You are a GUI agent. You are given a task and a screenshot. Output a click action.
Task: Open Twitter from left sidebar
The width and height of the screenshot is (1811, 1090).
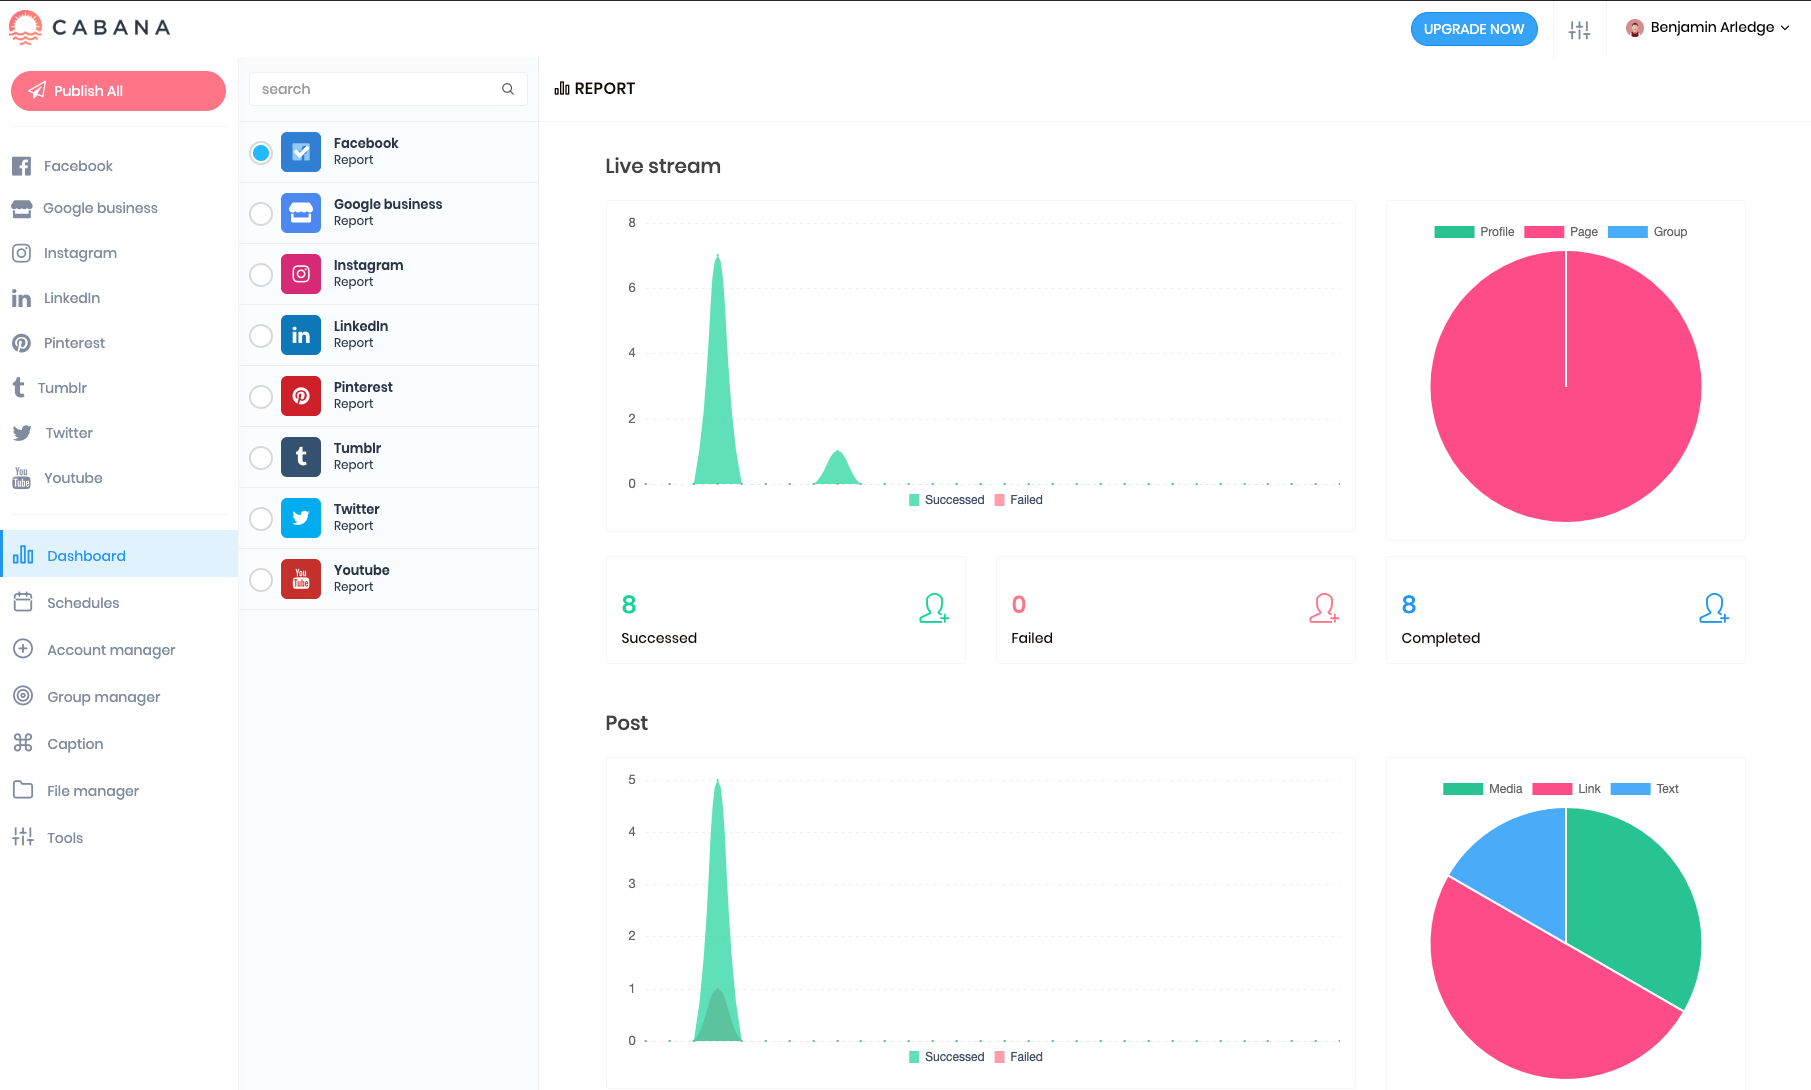[x=68, y=433]
